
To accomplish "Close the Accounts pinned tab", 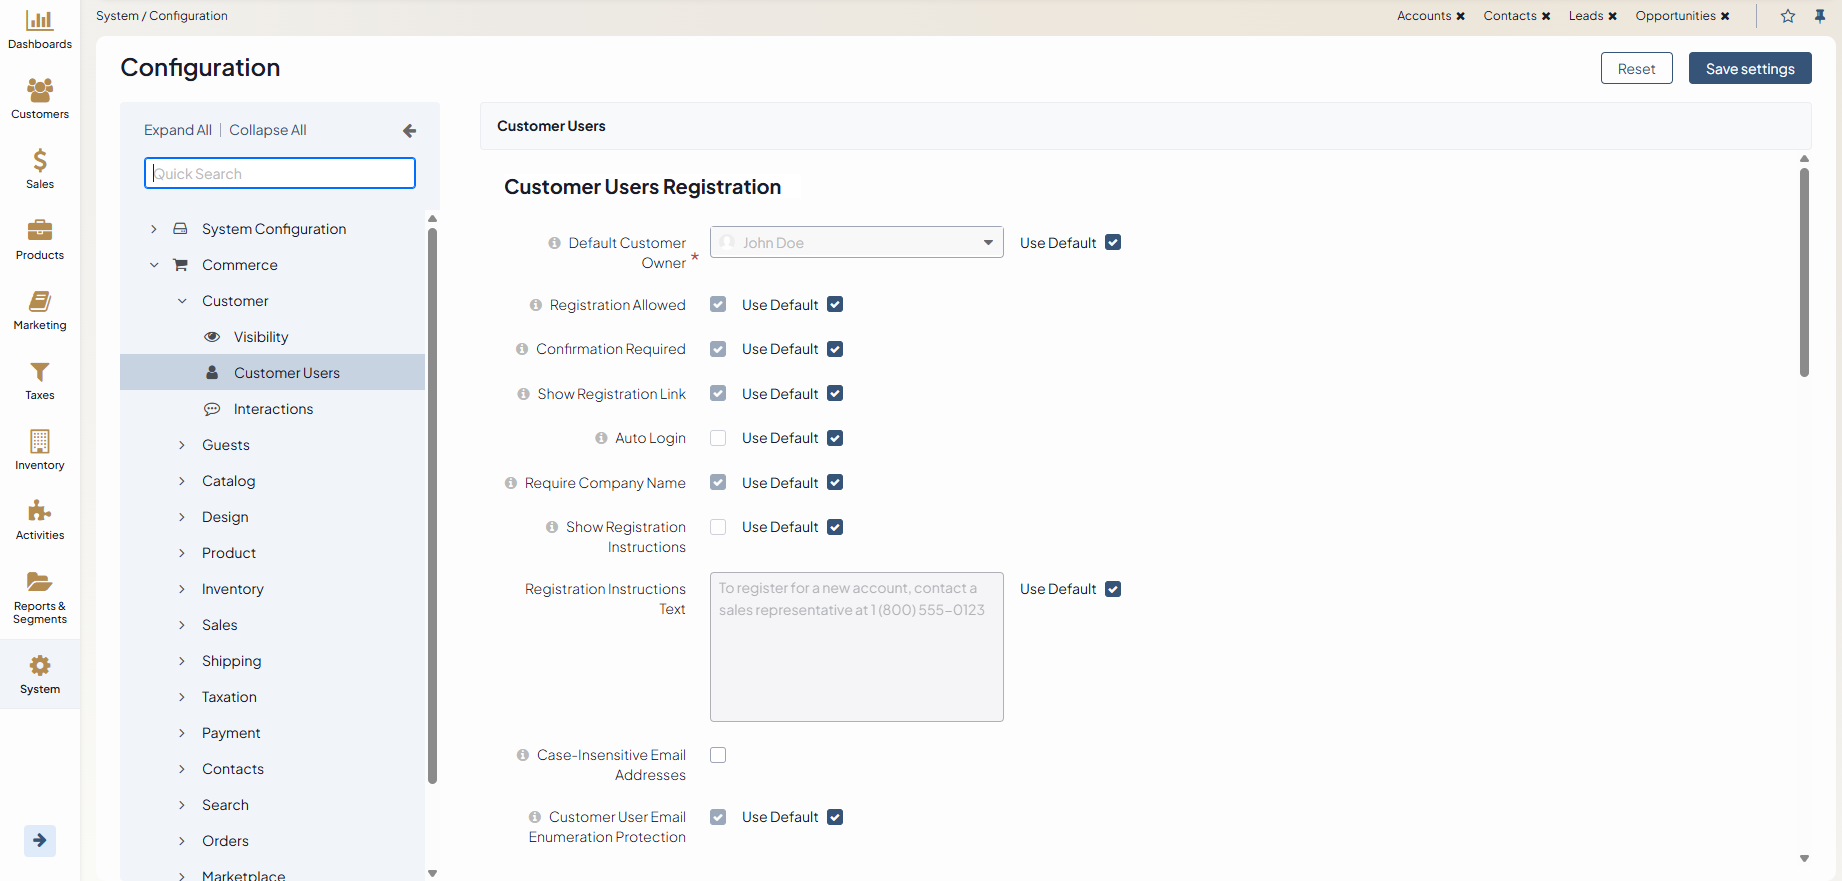I will tap(1461, 16).
